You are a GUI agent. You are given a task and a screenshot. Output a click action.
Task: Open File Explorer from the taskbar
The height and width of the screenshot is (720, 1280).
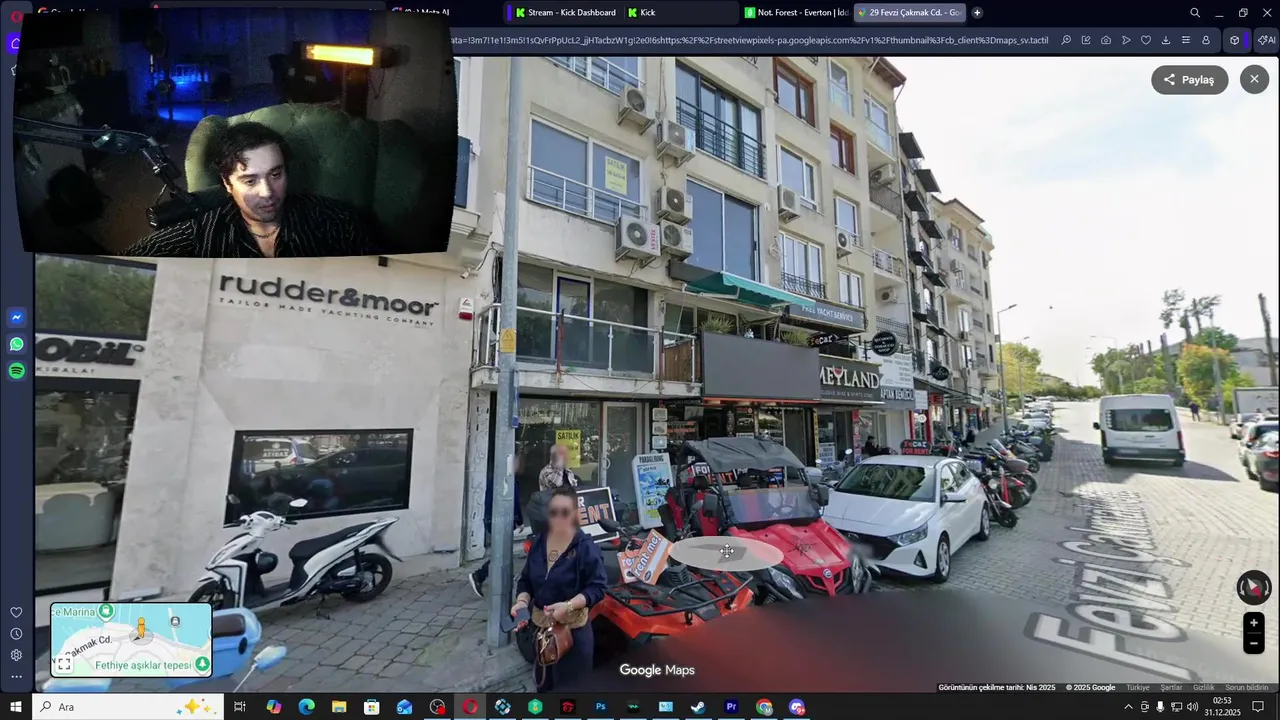[339, 707]
